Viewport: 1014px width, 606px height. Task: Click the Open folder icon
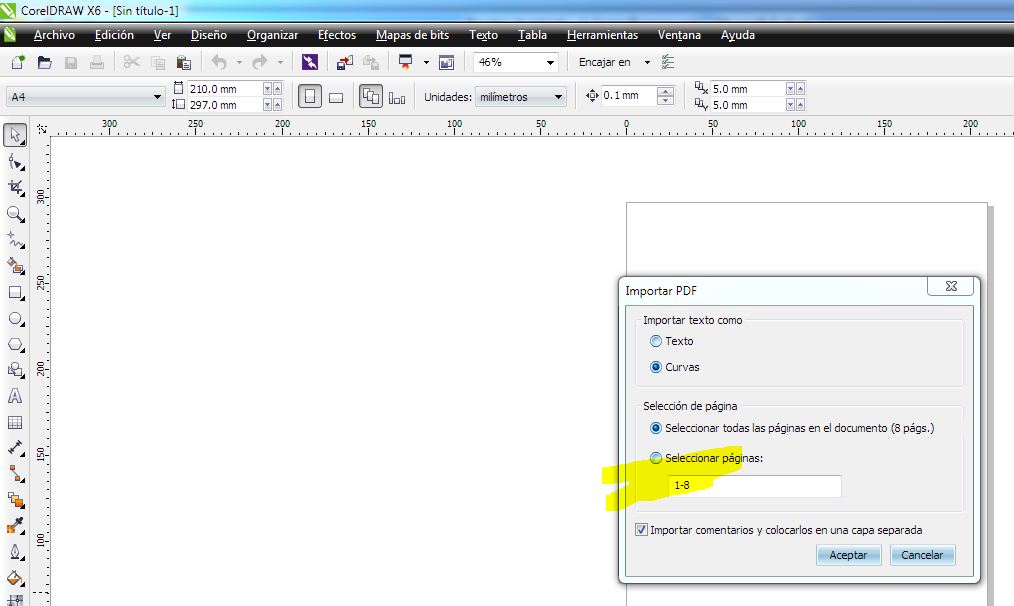pyautogui.click(x=45, y=62)
